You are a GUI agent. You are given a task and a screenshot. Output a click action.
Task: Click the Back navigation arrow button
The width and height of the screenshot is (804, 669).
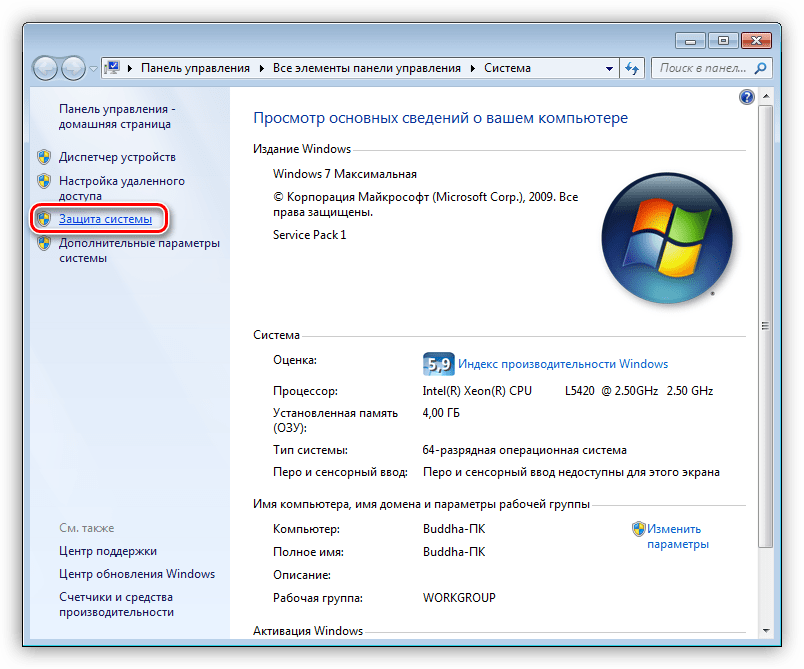tap(46, 68)
